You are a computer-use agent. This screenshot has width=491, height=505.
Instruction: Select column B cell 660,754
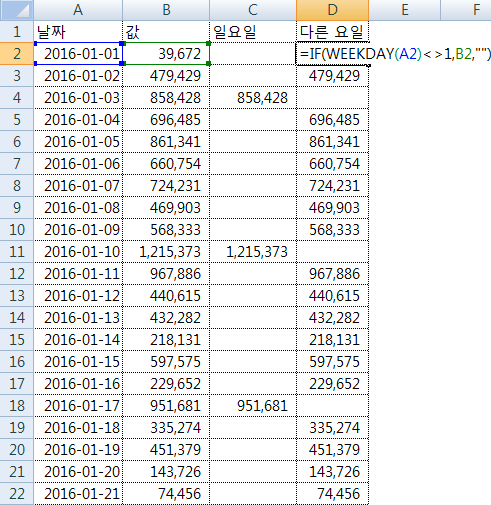(x=166, y=164)
